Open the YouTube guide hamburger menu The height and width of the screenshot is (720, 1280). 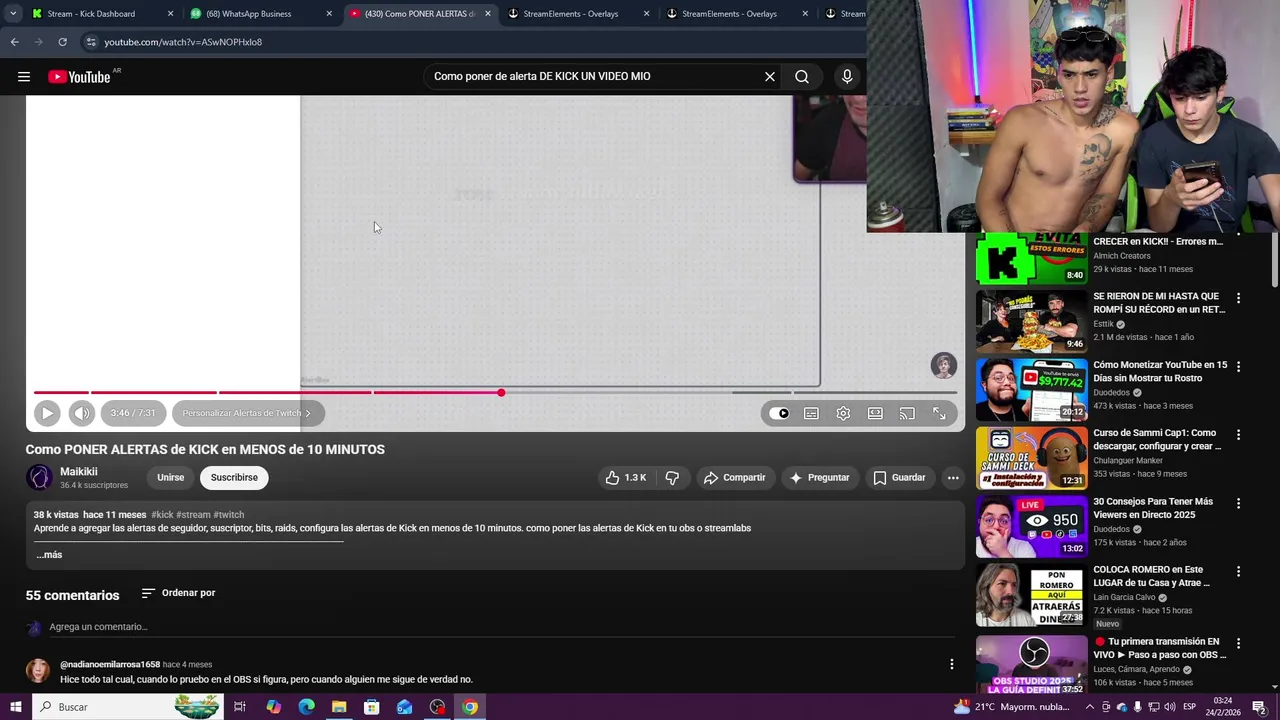24,77
